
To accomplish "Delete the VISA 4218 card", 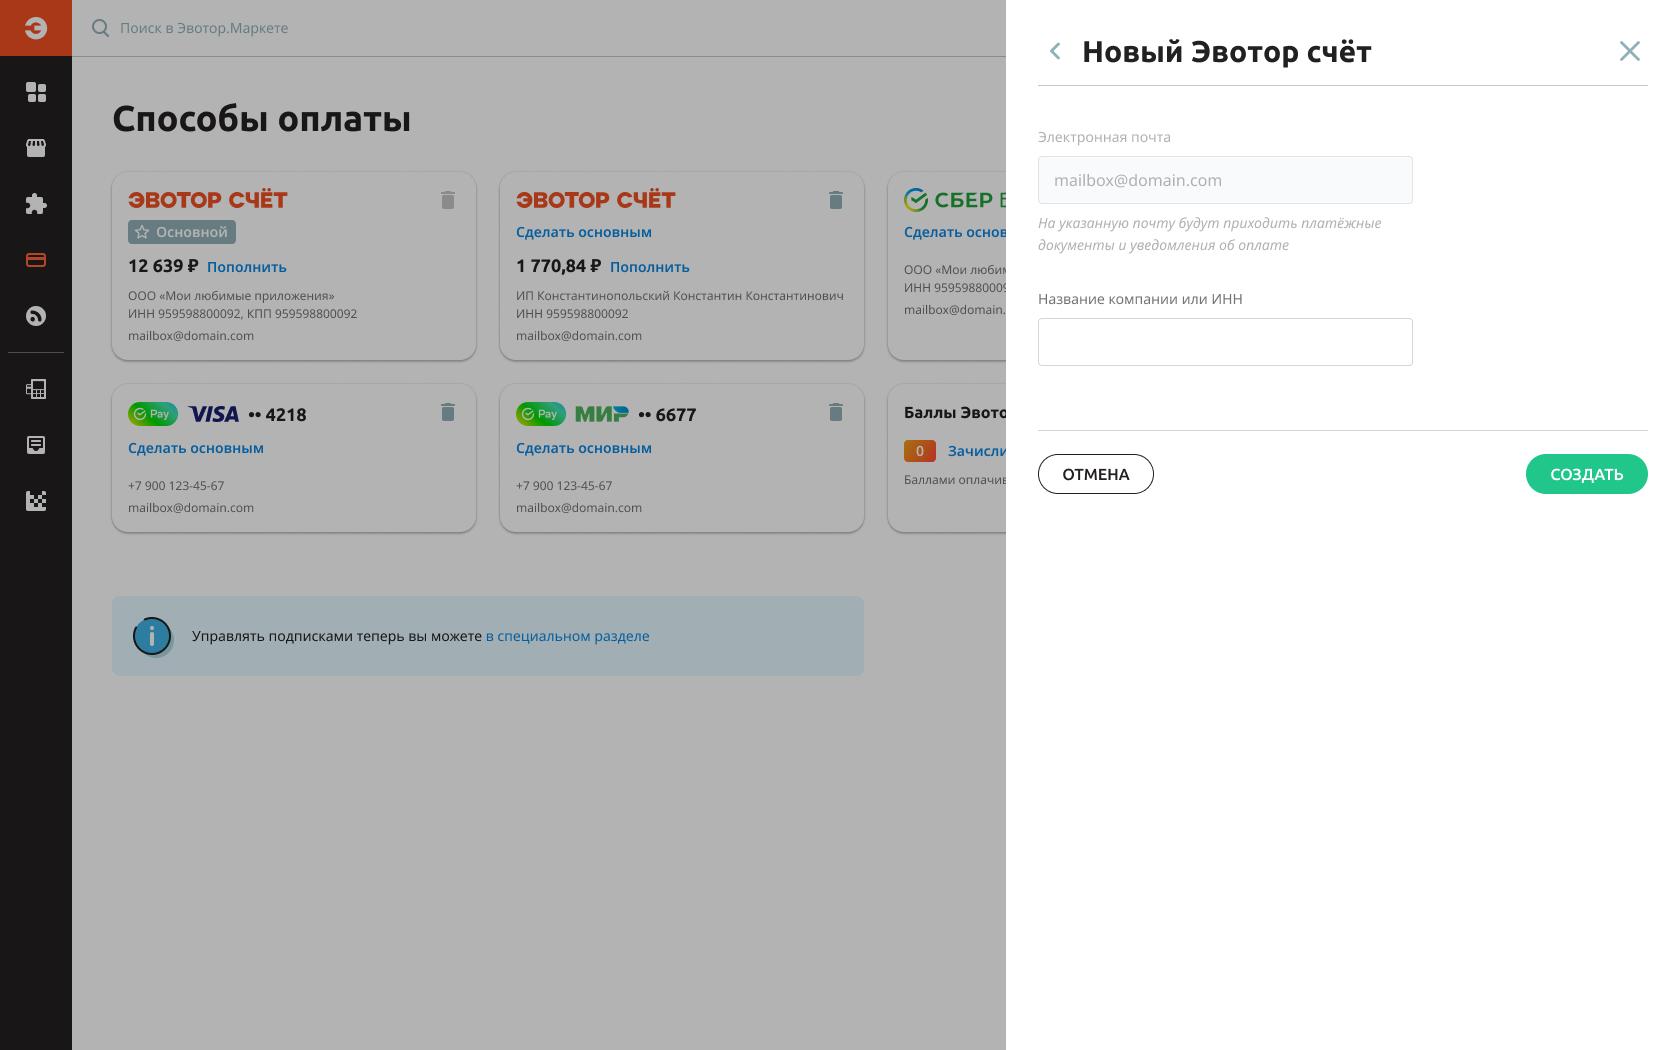I will pos(448,412).
